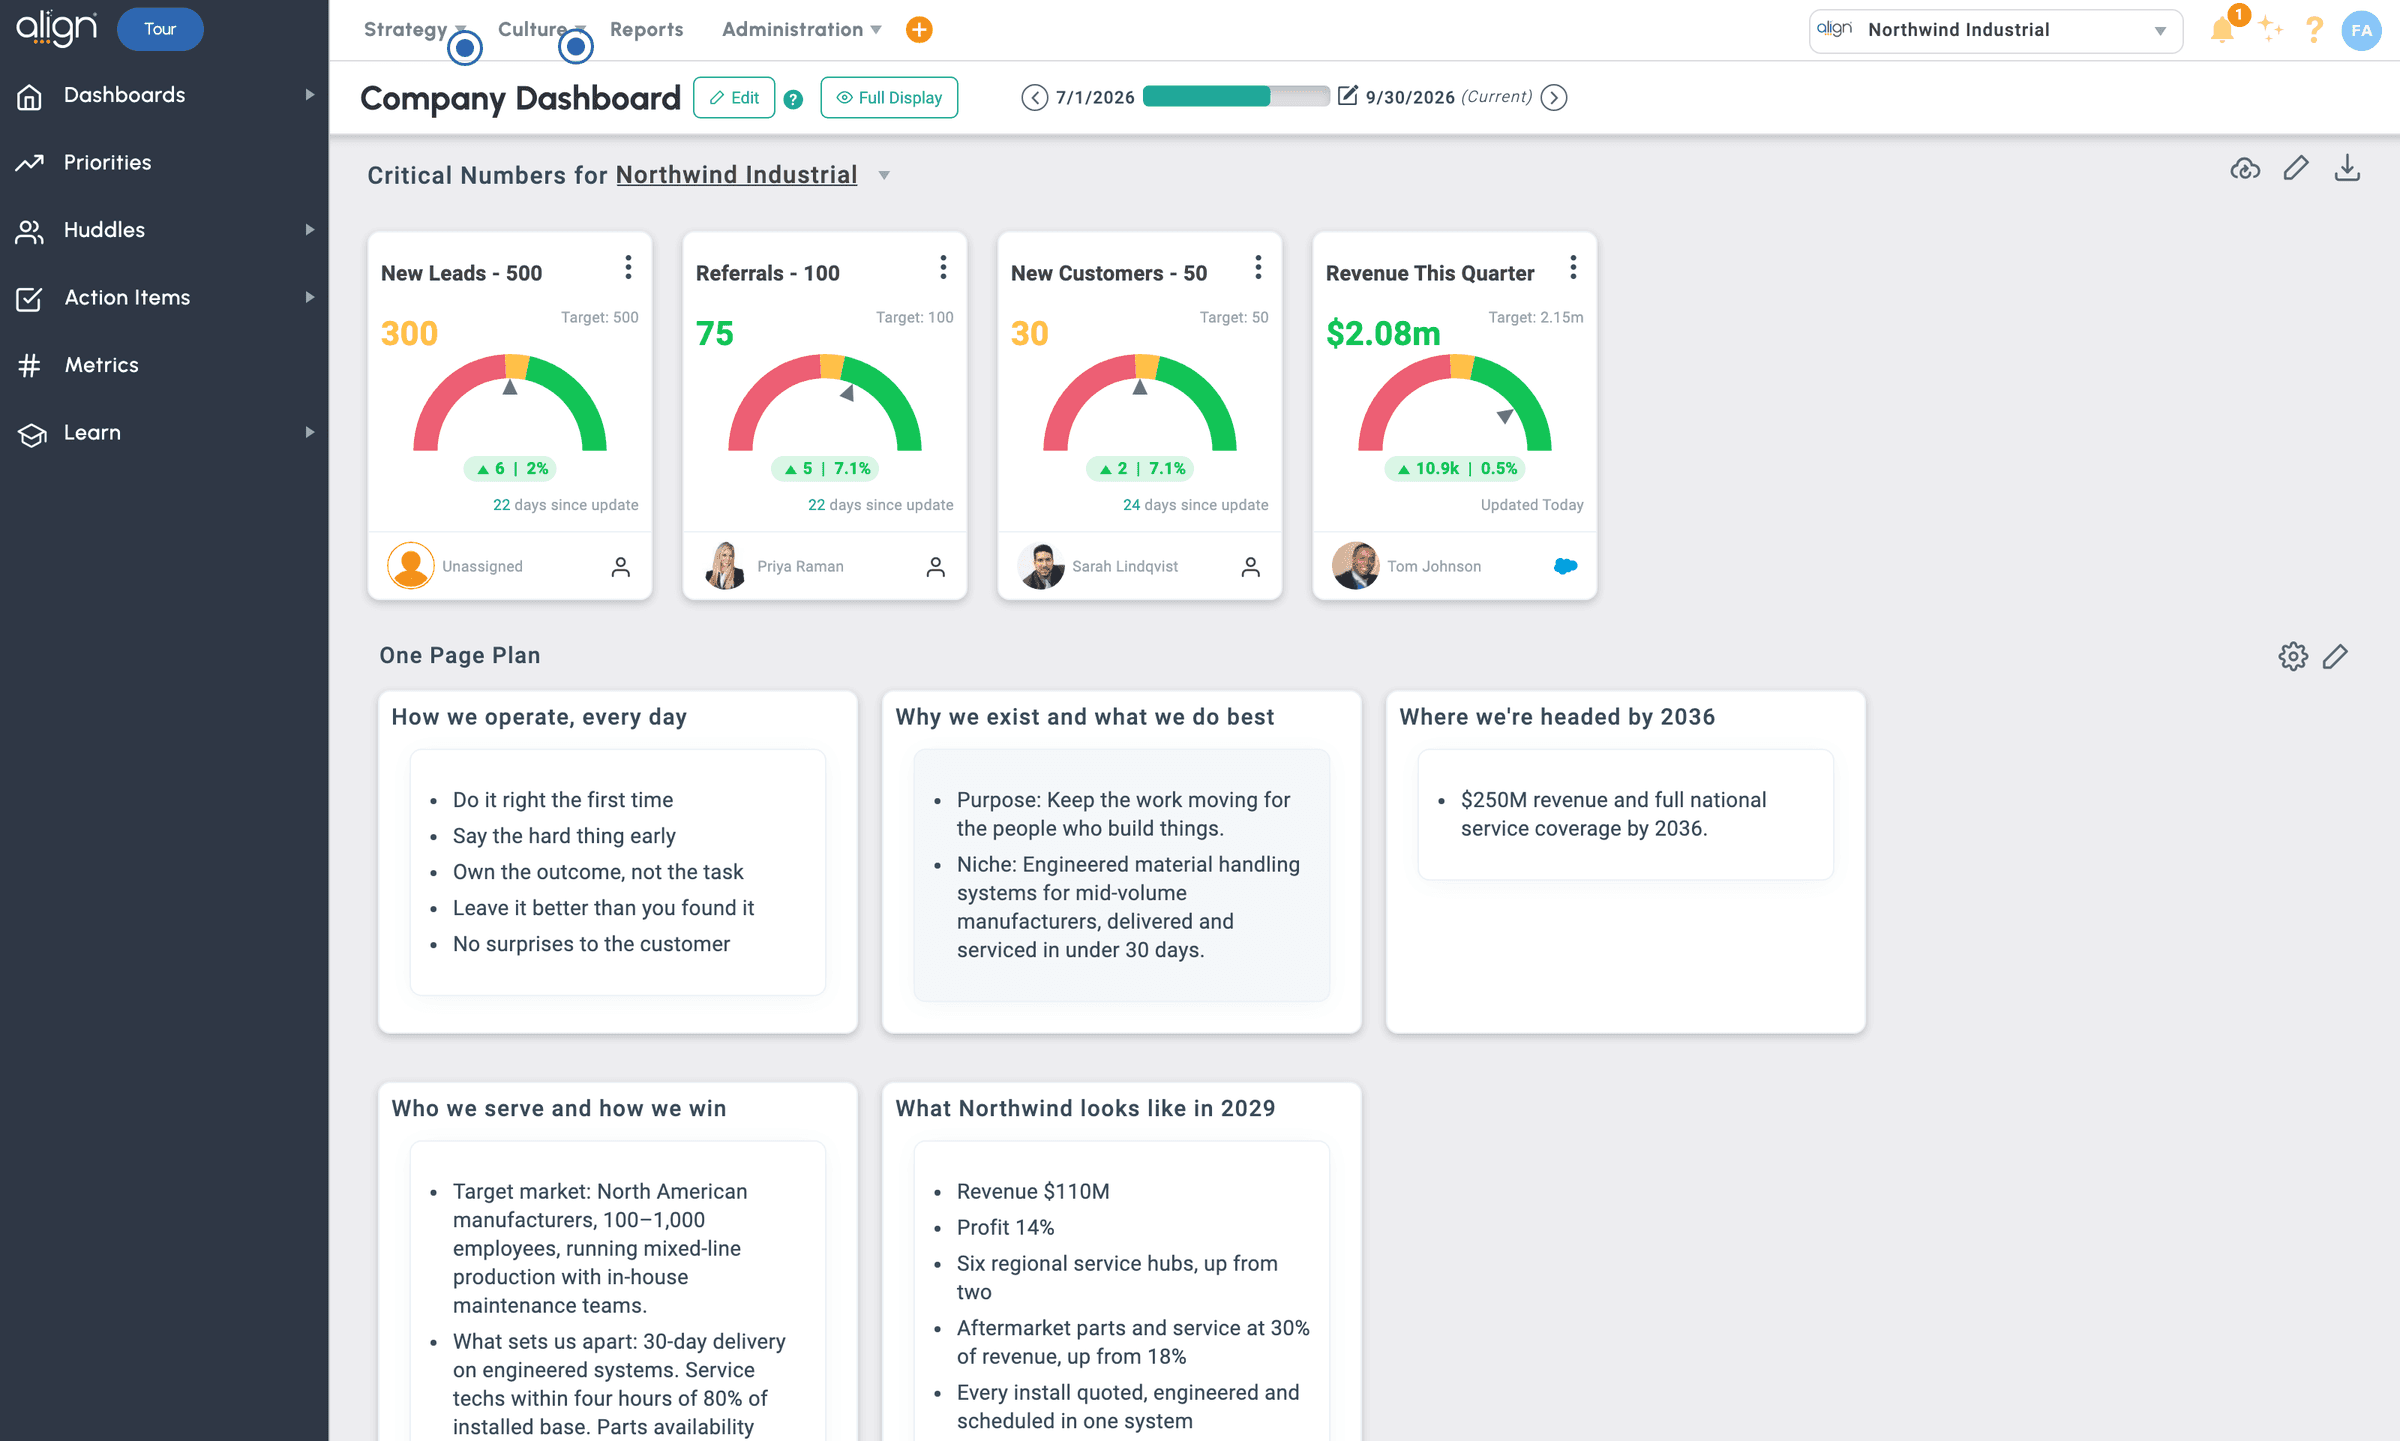The image size is (2400, 1441).
Task: Edit the quarter dates pencil icon
Action: click(x=1348, y=96)
